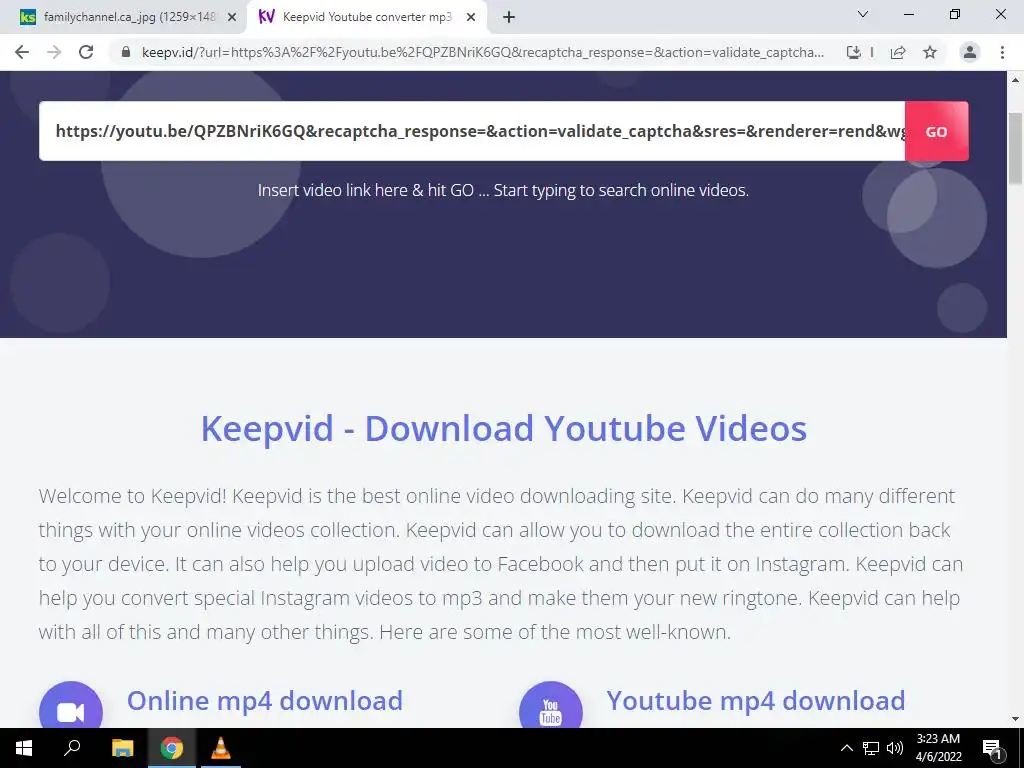The image size is (1024, 768).
Task: Open the tab search dropdown chevron
Action: coord(863,14)
